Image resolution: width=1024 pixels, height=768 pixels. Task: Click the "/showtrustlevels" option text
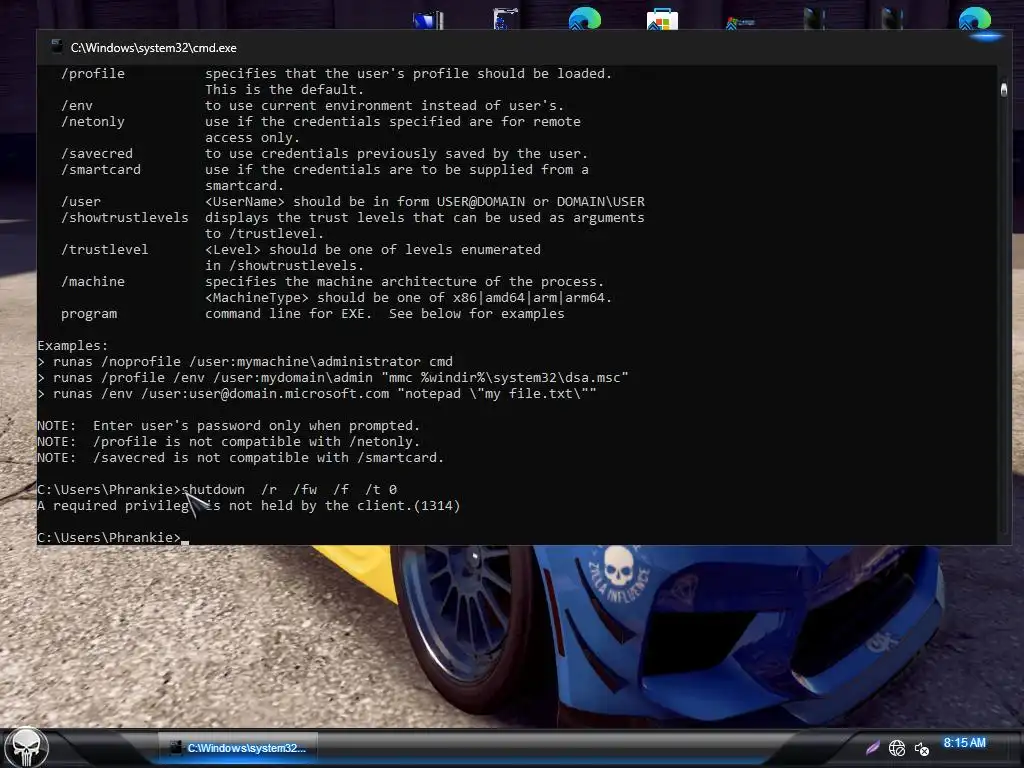[x=125, y=217]
